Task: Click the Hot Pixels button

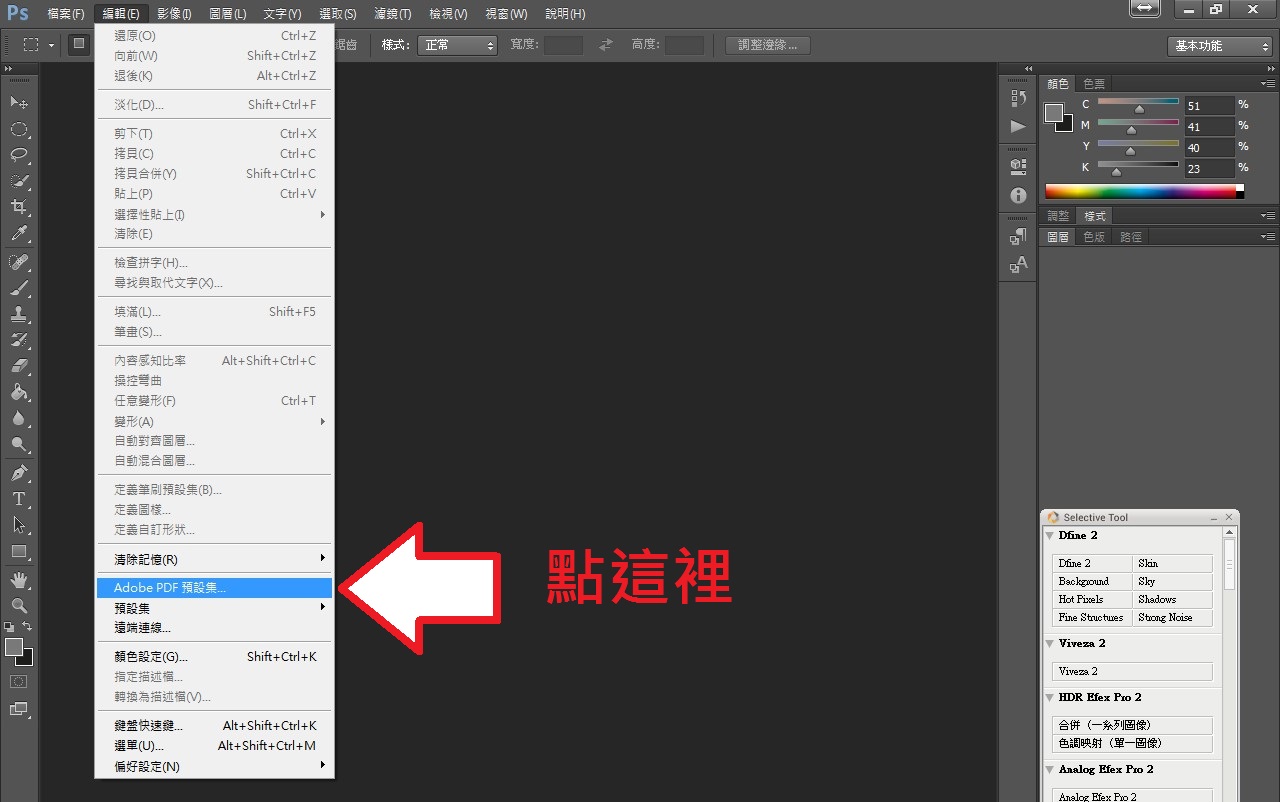Action: click(1092, 600)
